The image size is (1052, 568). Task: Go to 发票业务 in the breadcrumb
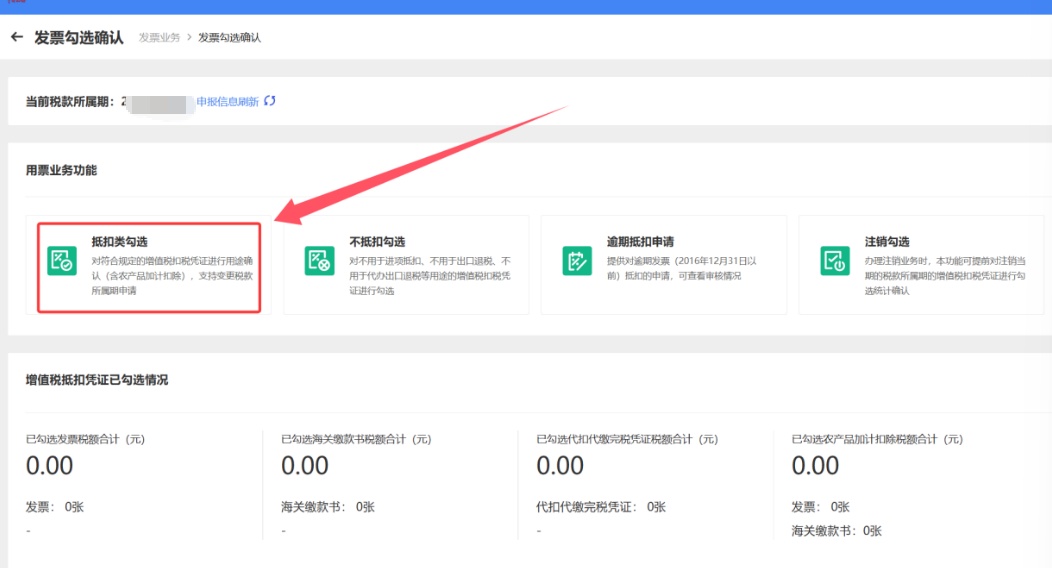click(x=159, y=38)
